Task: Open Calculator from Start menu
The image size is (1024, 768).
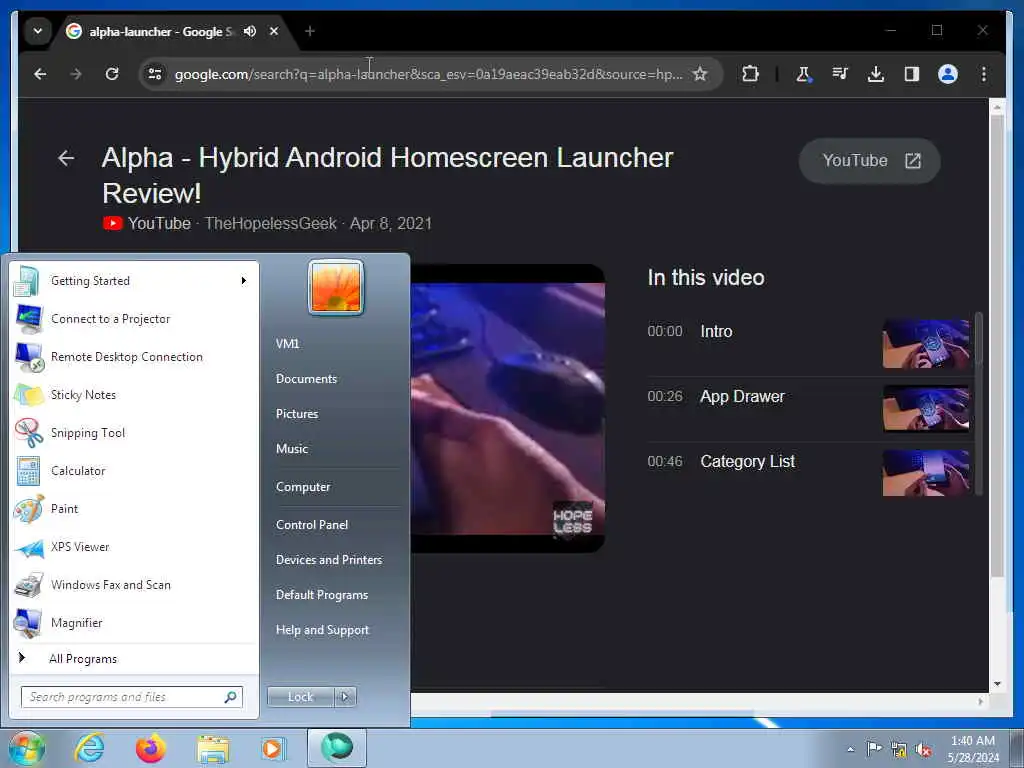Action: pyautogui.click(x=135, y=471)
